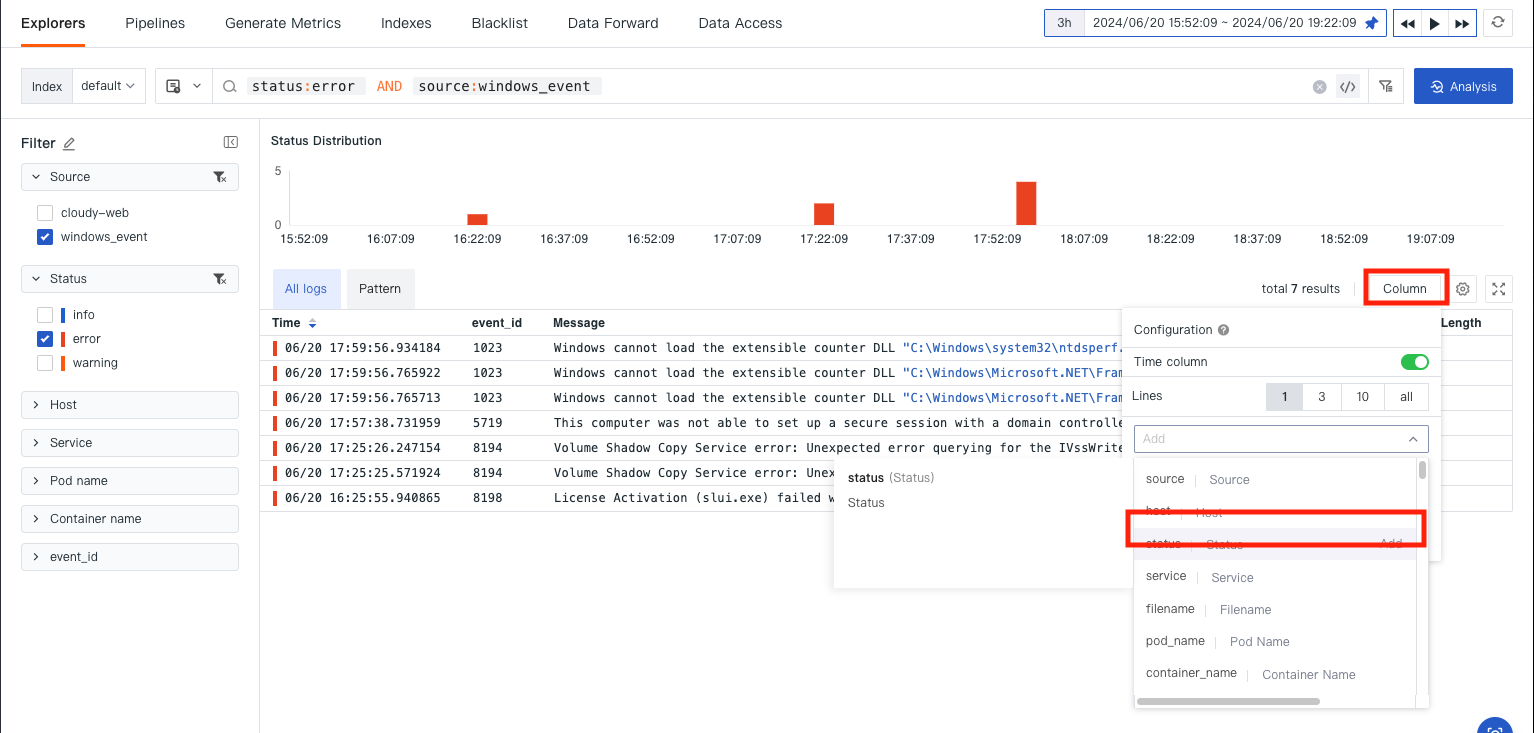The height and width of the screenshot is (733, 1534).
Task: Choose pod_name field in column dropdown list
Action: click(x=1275, y=641)
